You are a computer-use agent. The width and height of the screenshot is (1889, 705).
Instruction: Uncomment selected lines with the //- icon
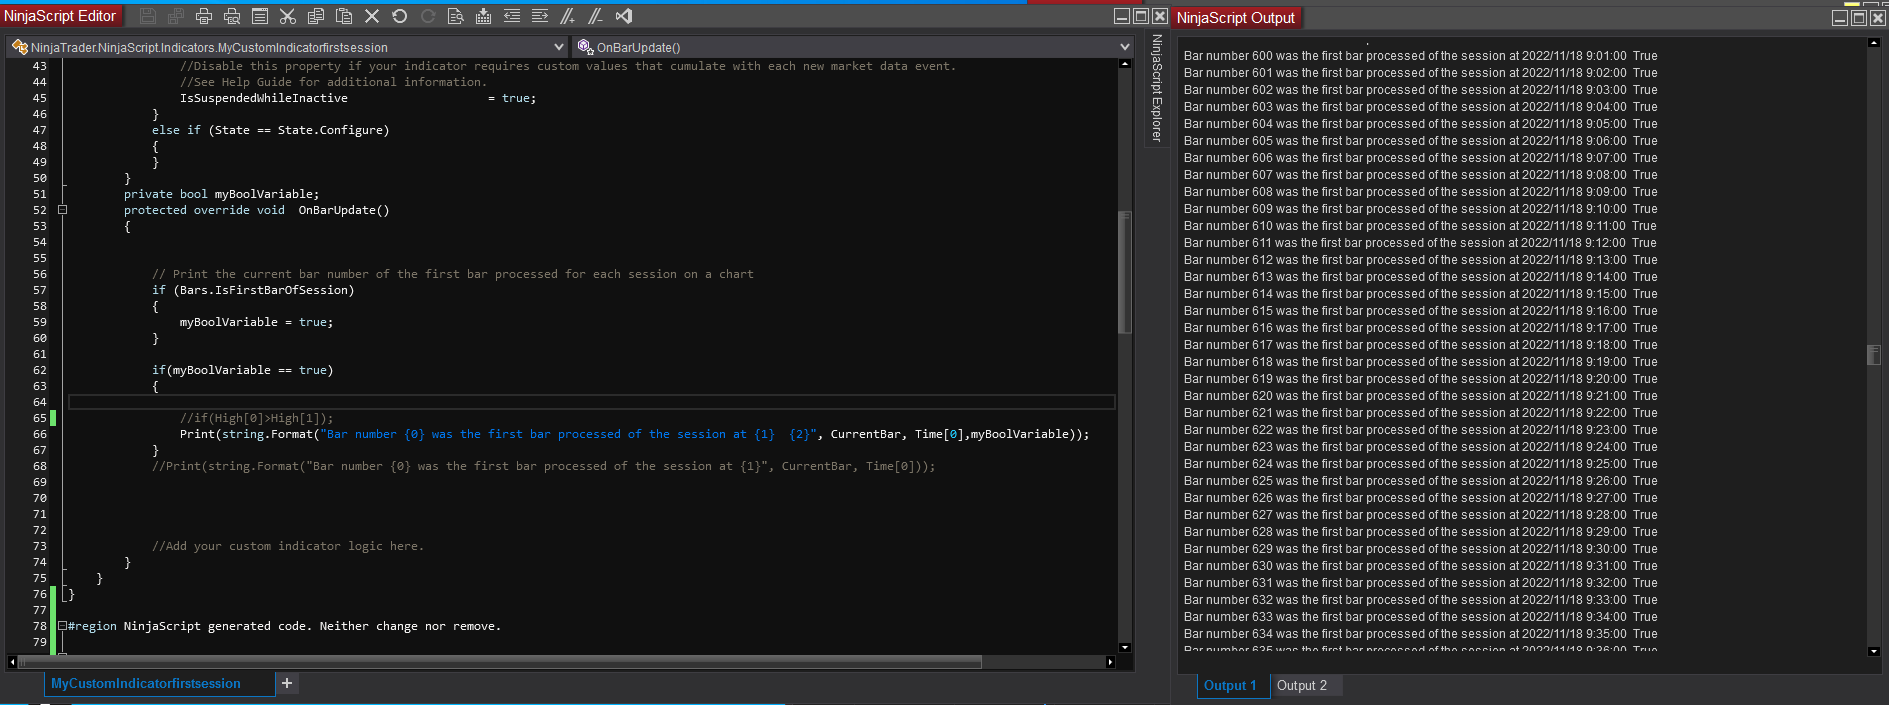(596, 16)
